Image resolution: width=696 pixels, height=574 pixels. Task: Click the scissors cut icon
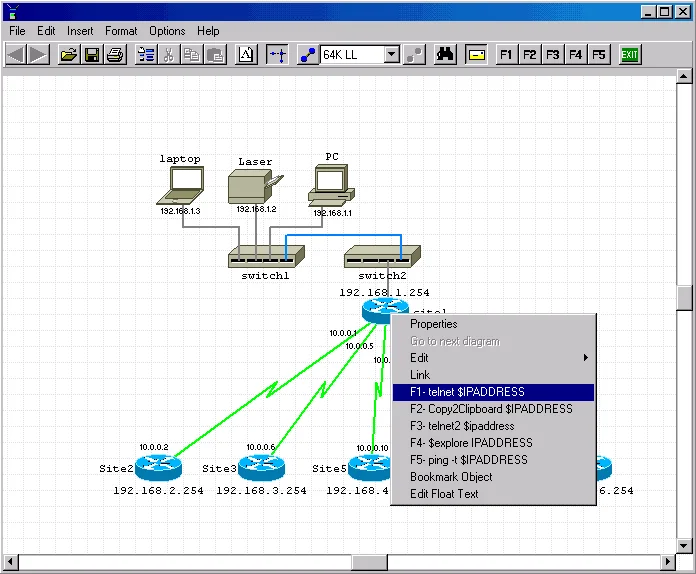click(x=169, y=55)
